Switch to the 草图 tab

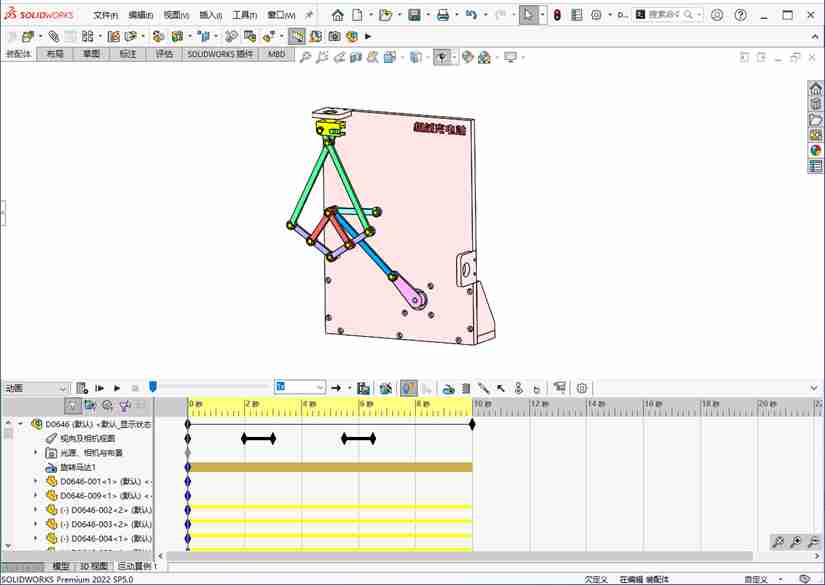point(91,54)
